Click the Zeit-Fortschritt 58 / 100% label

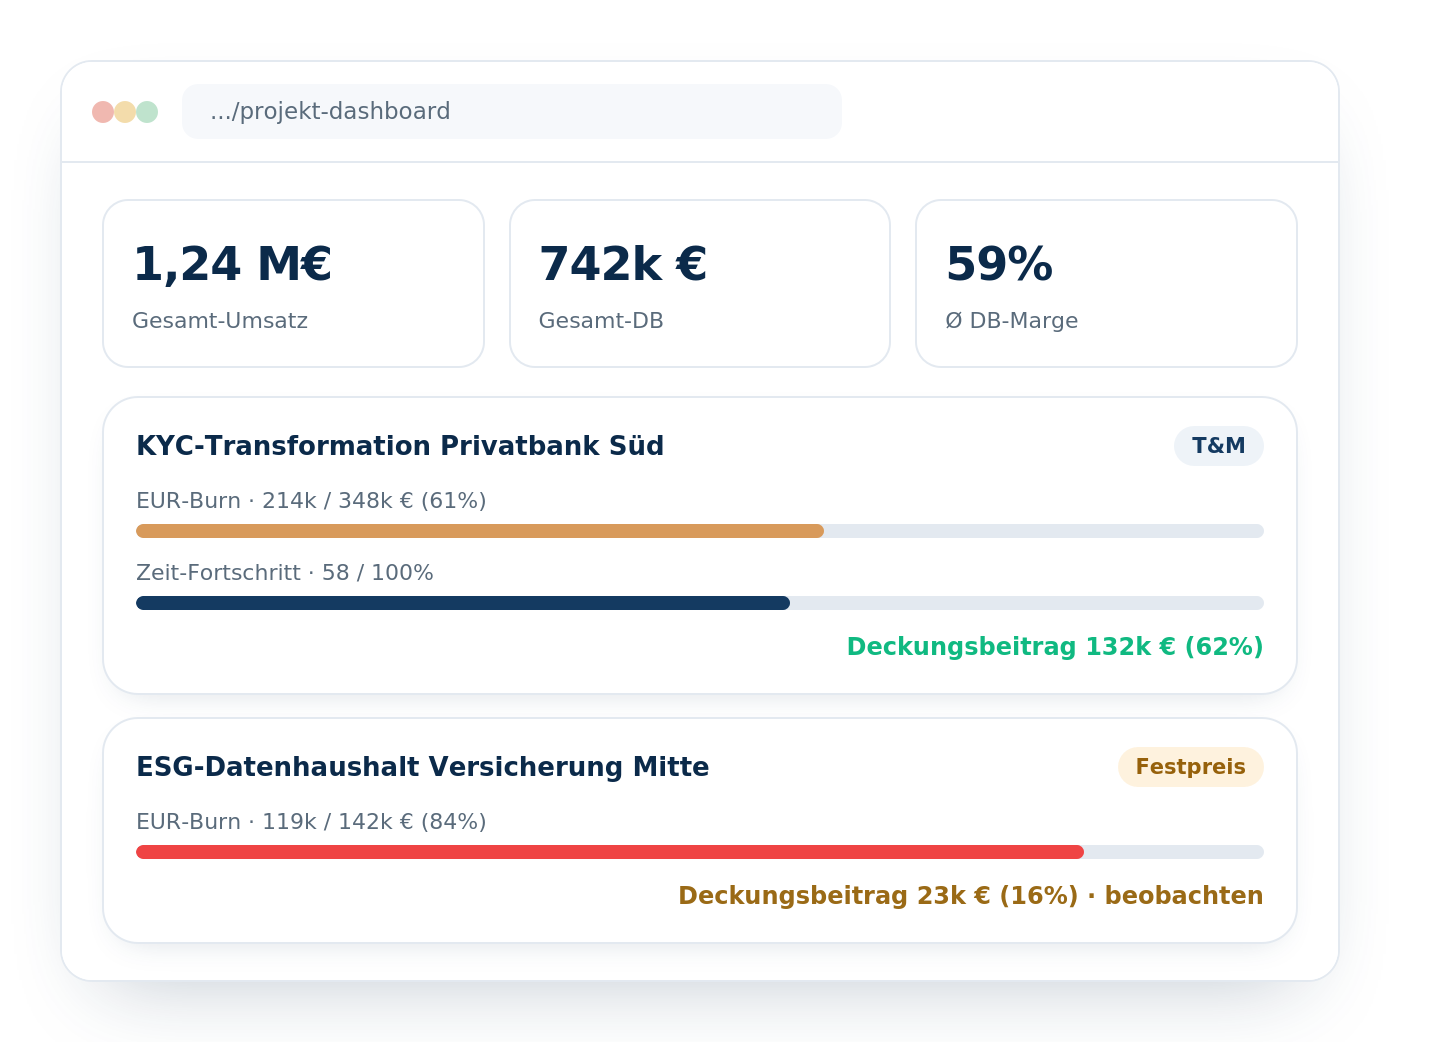click(285, 573)
